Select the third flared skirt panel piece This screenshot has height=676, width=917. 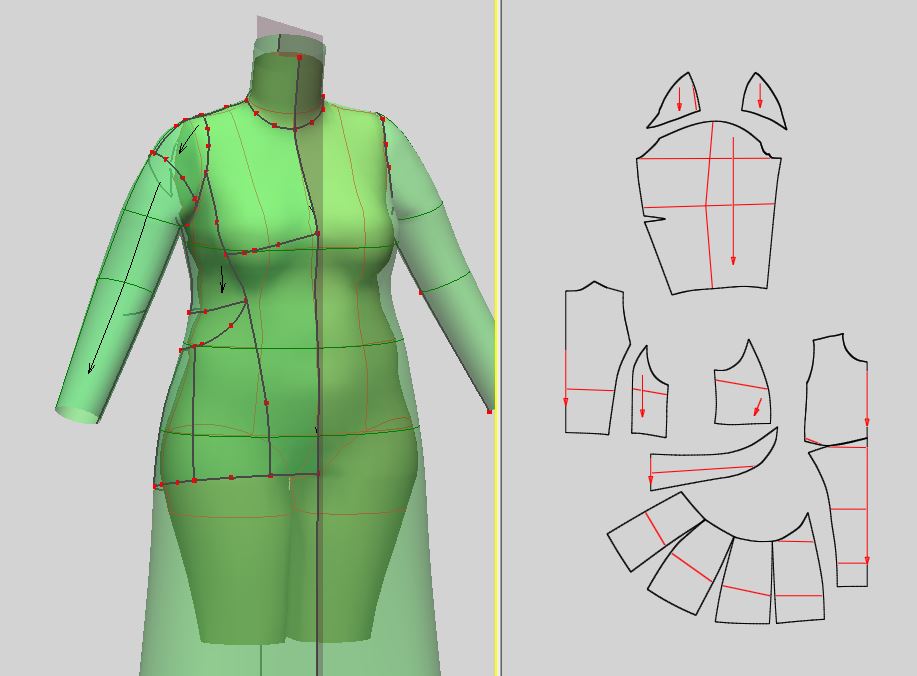[x=744, y=582]
